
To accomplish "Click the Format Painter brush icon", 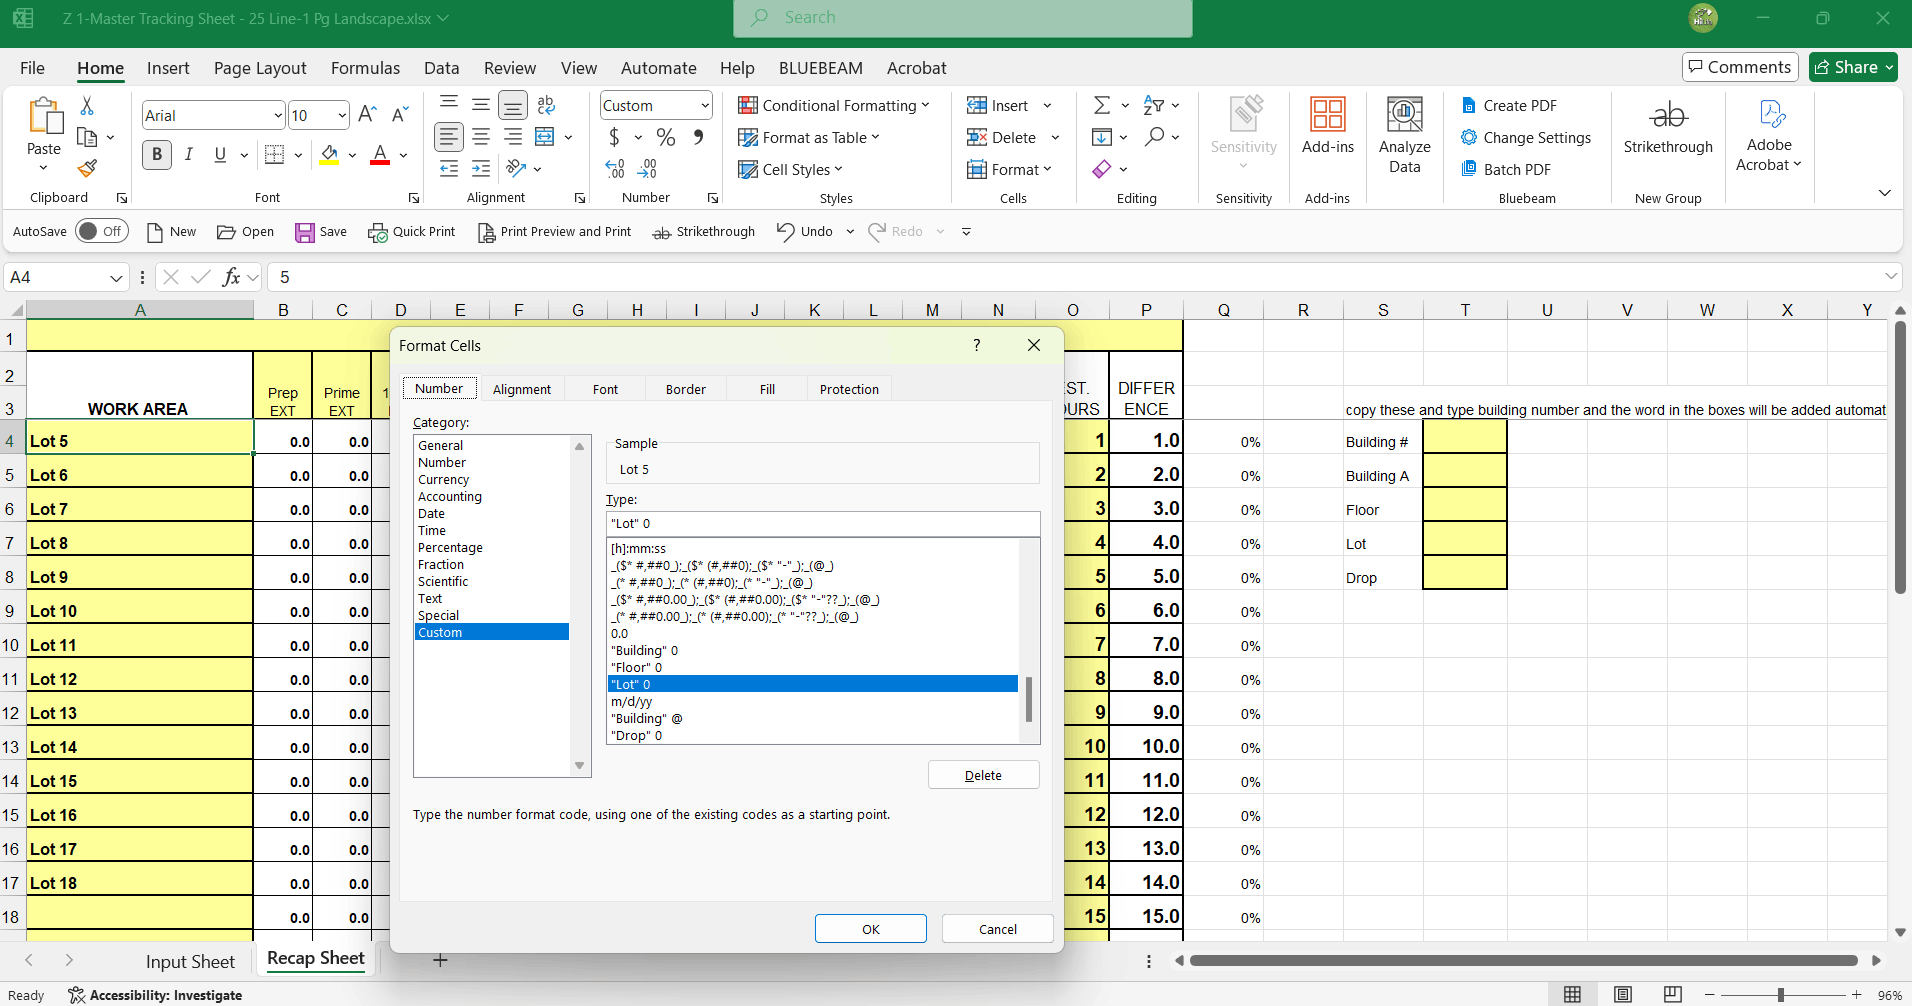I will coord(87,168).
